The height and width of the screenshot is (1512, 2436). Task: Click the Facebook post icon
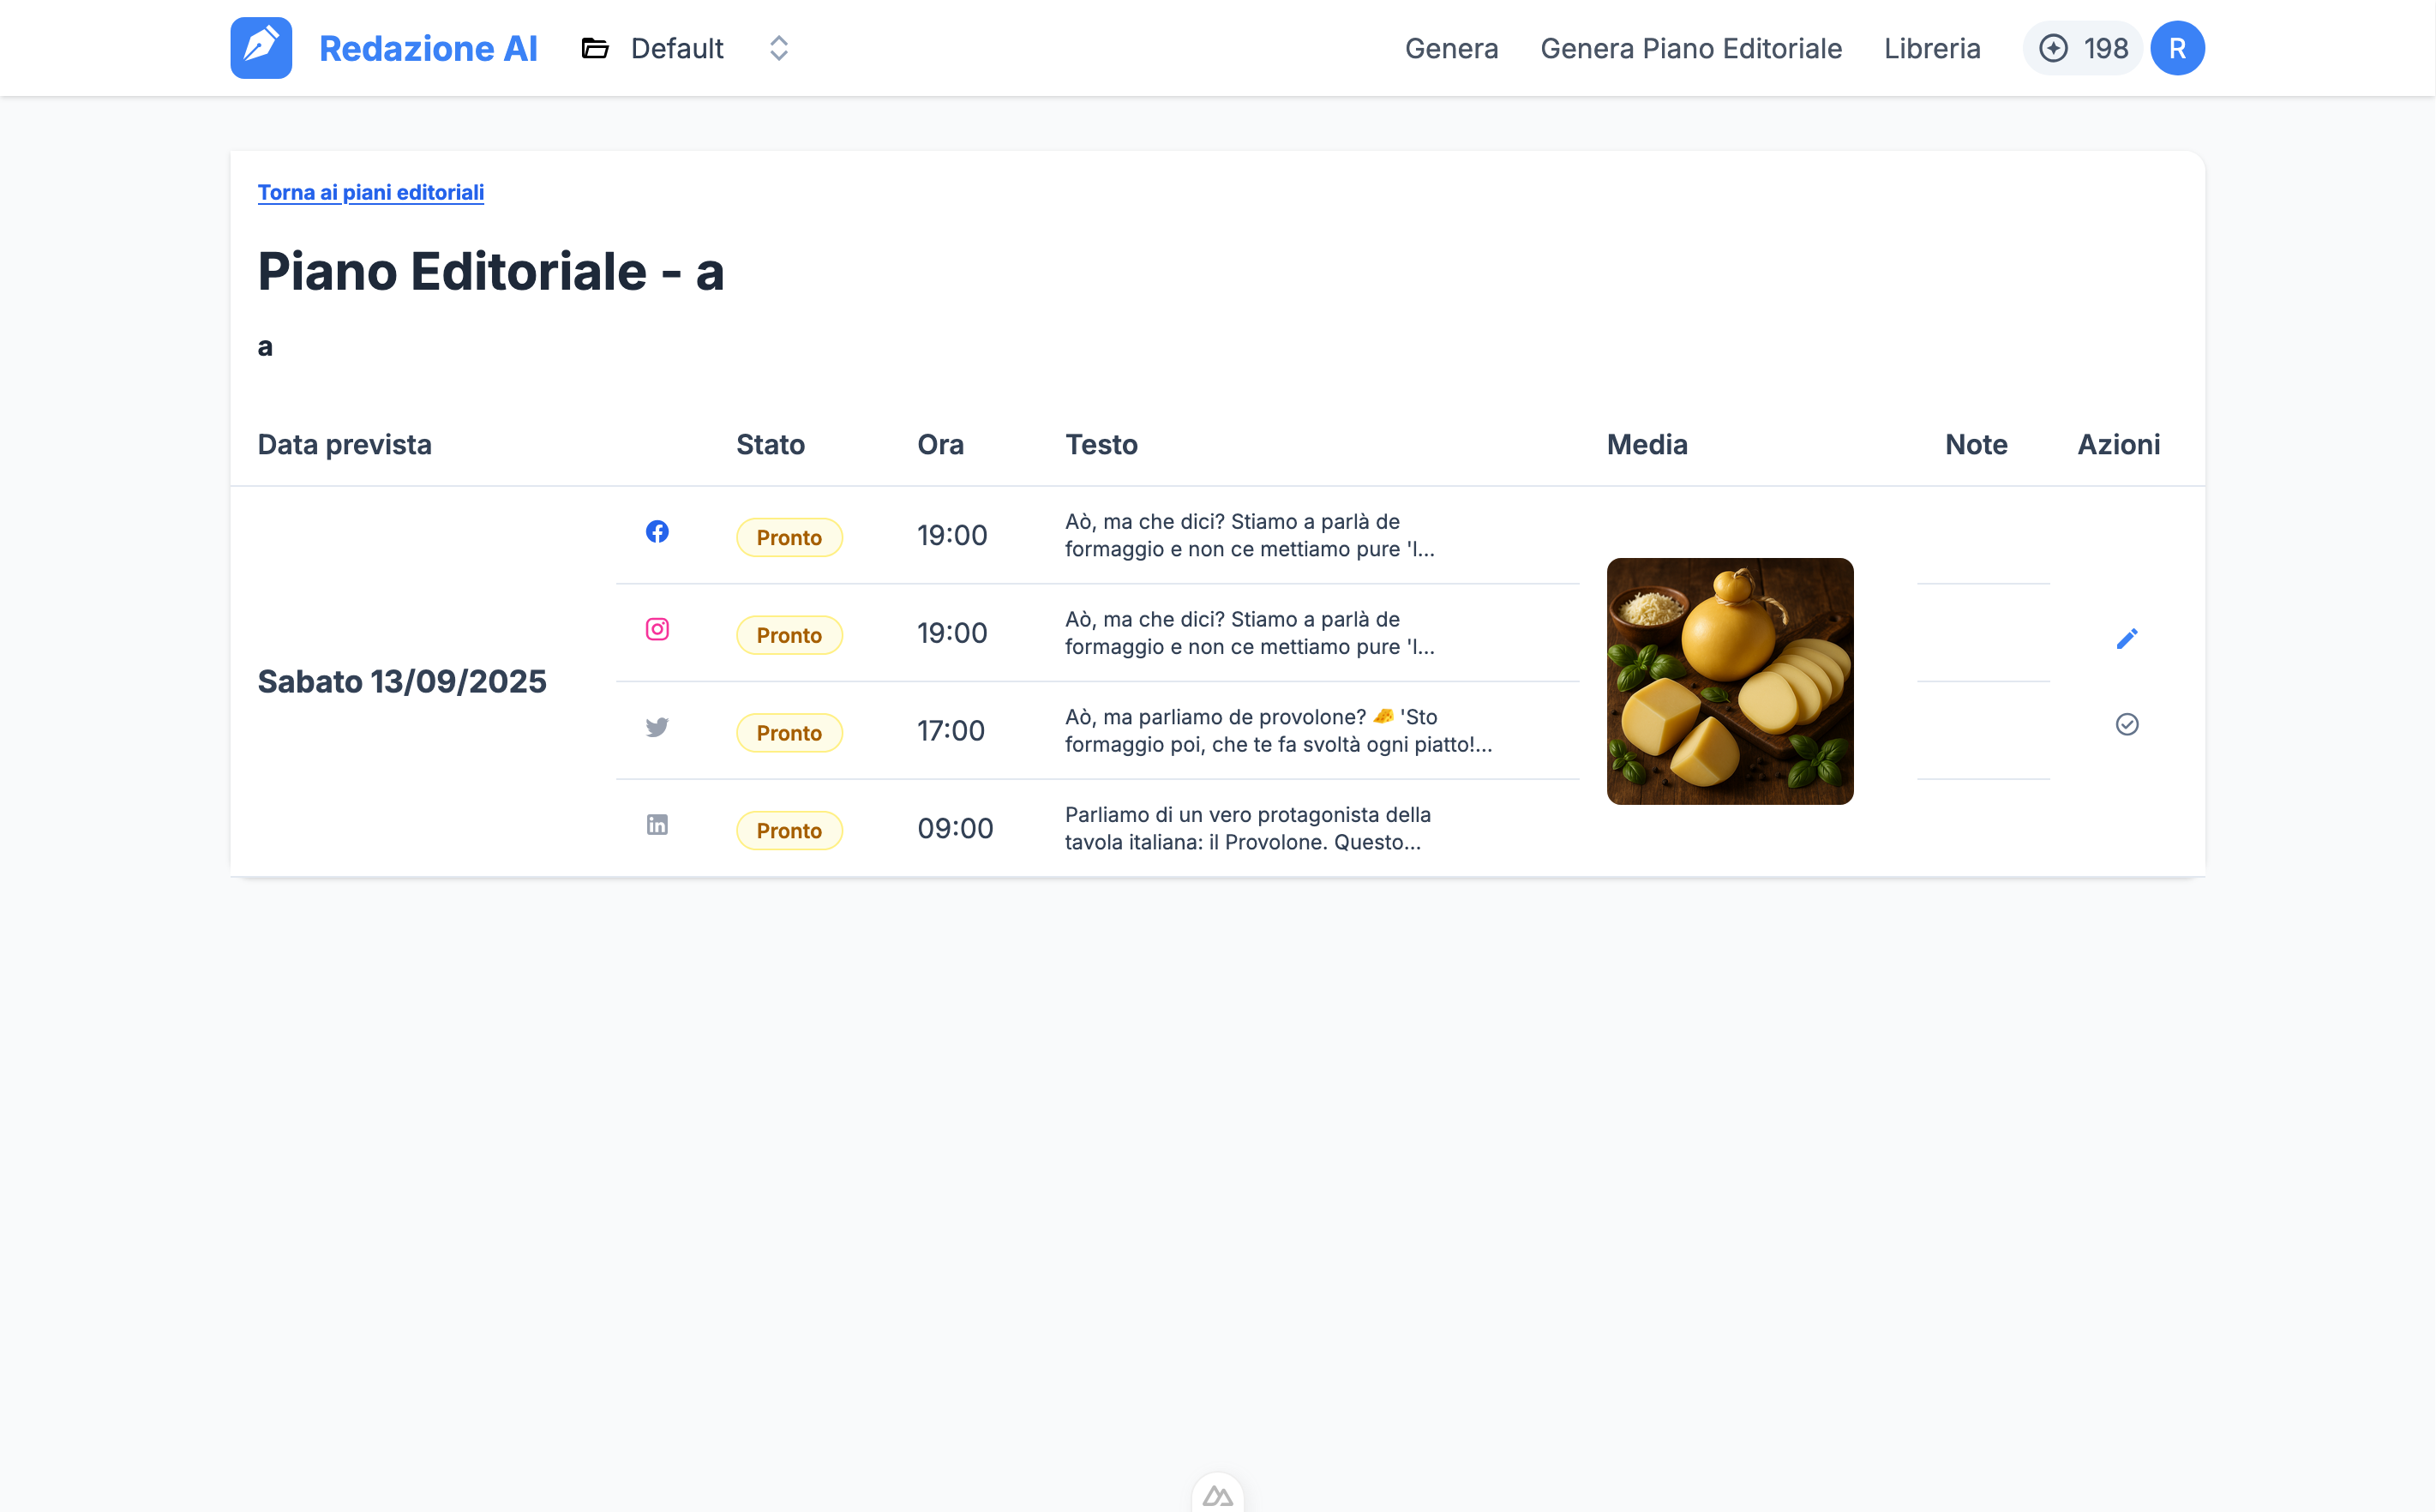coord(657,532)
